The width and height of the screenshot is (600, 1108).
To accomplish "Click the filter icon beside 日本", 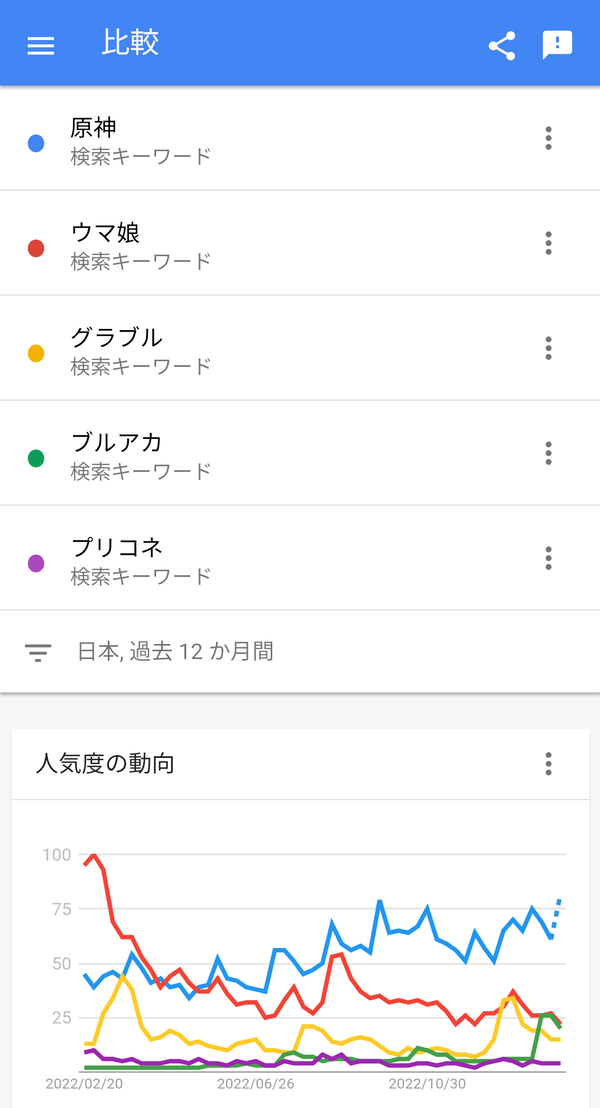I will tap(37, 652).
